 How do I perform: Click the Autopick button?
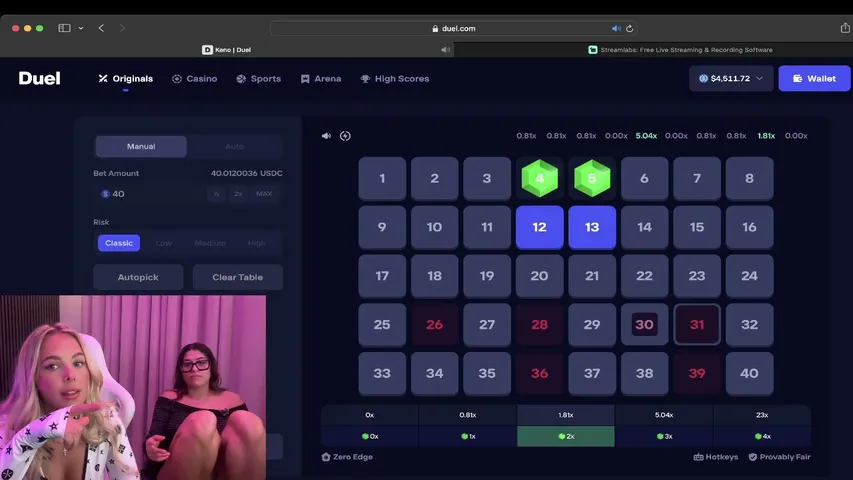(138, 277)
